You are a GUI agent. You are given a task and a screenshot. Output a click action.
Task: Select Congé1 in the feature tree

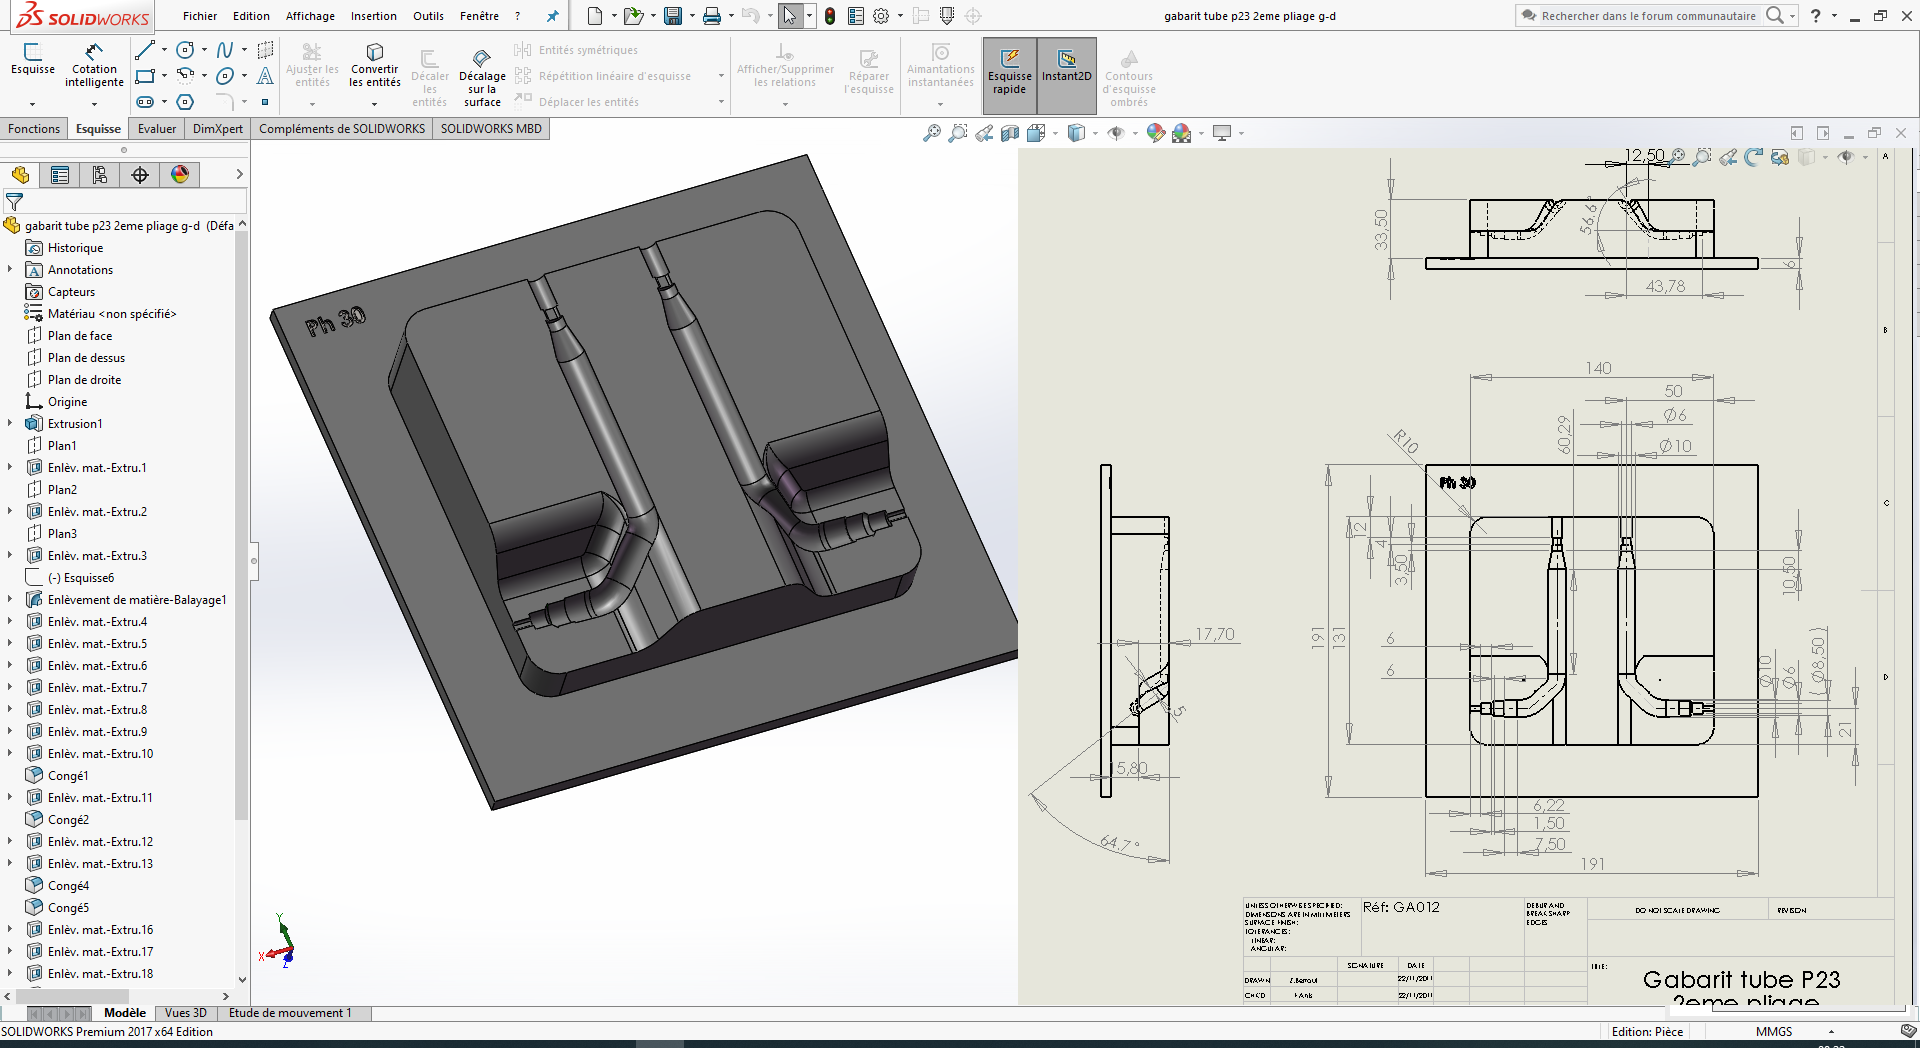pyautogui.click(x=68, y=776)
